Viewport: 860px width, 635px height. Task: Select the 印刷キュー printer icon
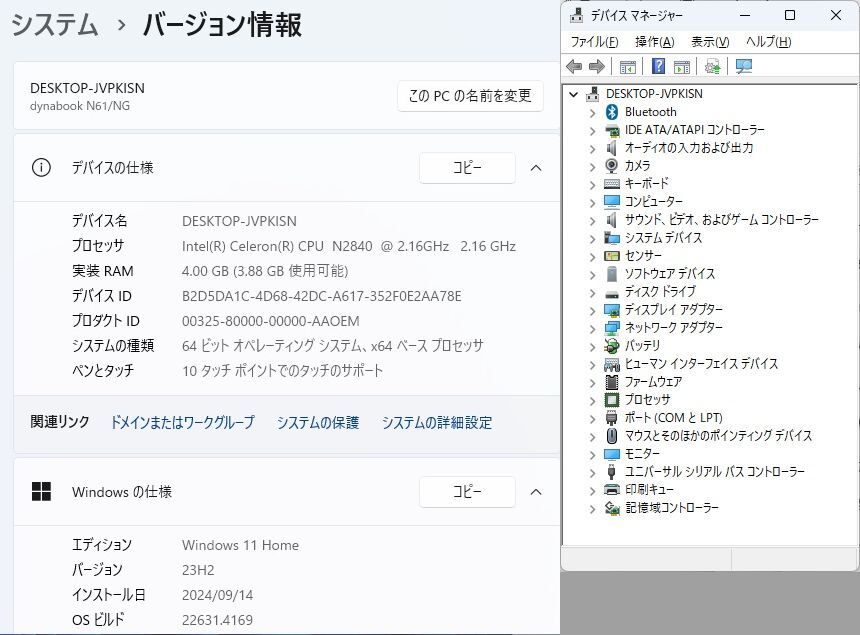click(x=612, y=489)
